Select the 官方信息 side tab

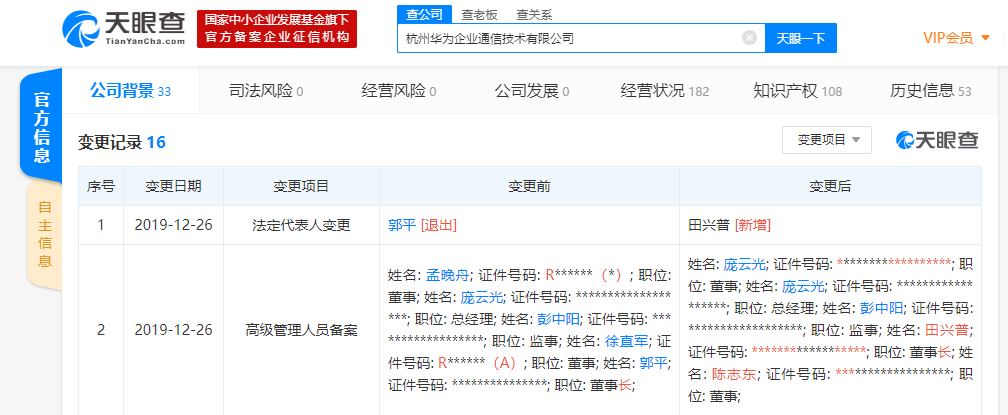click(x=41, y=127)
